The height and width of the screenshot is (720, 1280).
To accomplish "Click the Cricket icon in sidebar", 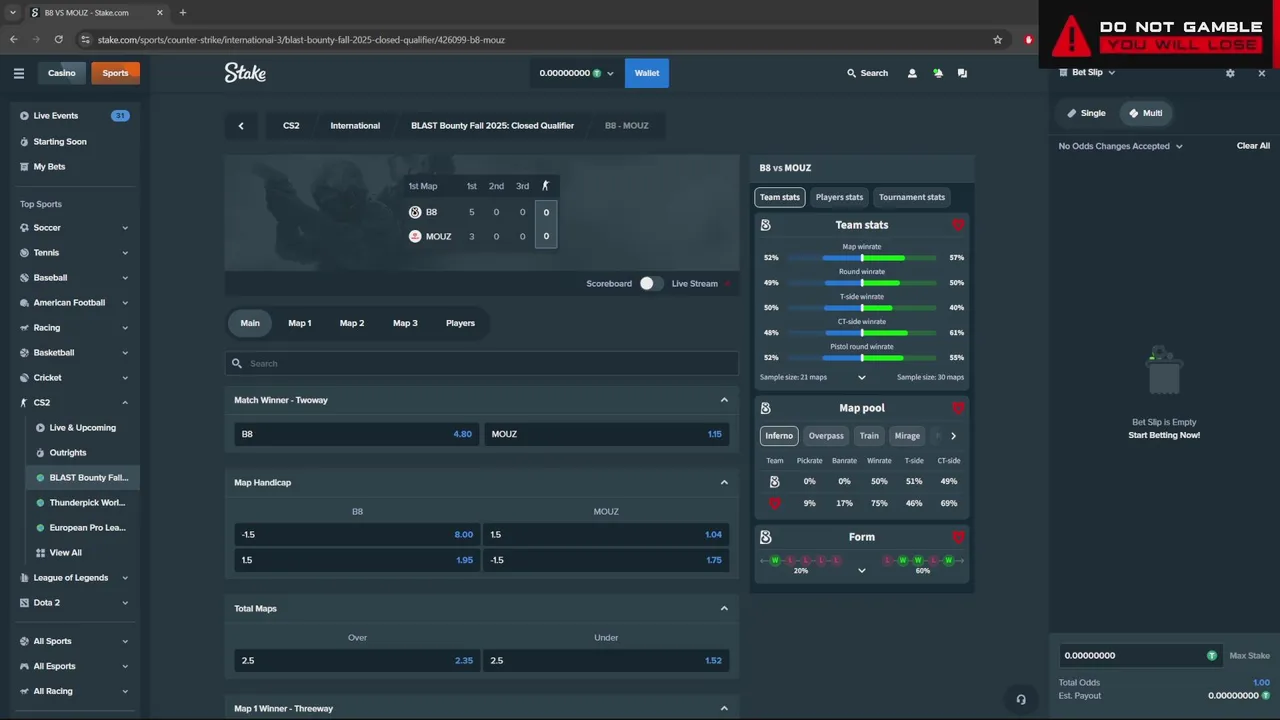I will point(25,378).
